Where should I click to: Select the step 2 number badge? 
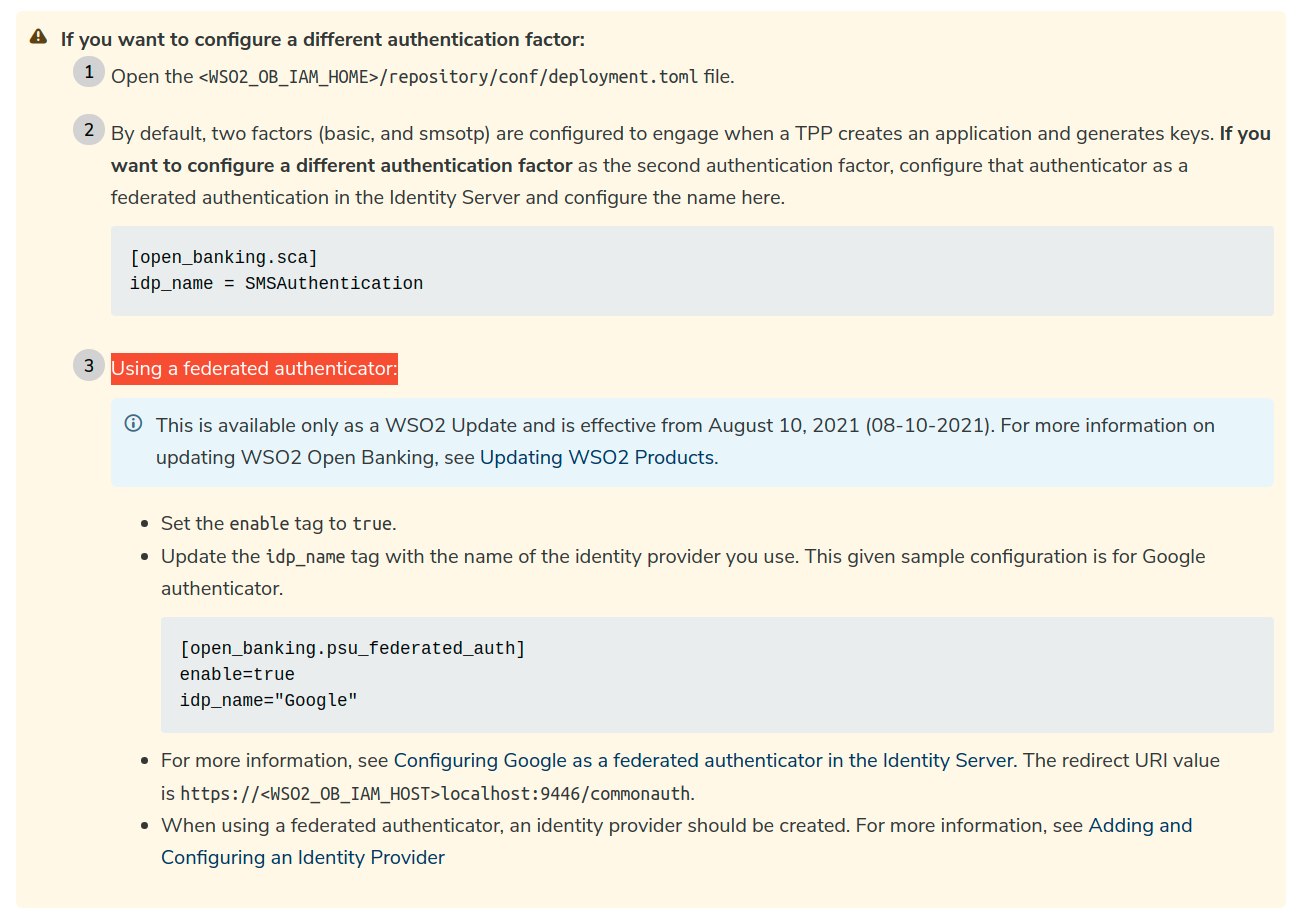pyautogui.click(x=88, y=128)
